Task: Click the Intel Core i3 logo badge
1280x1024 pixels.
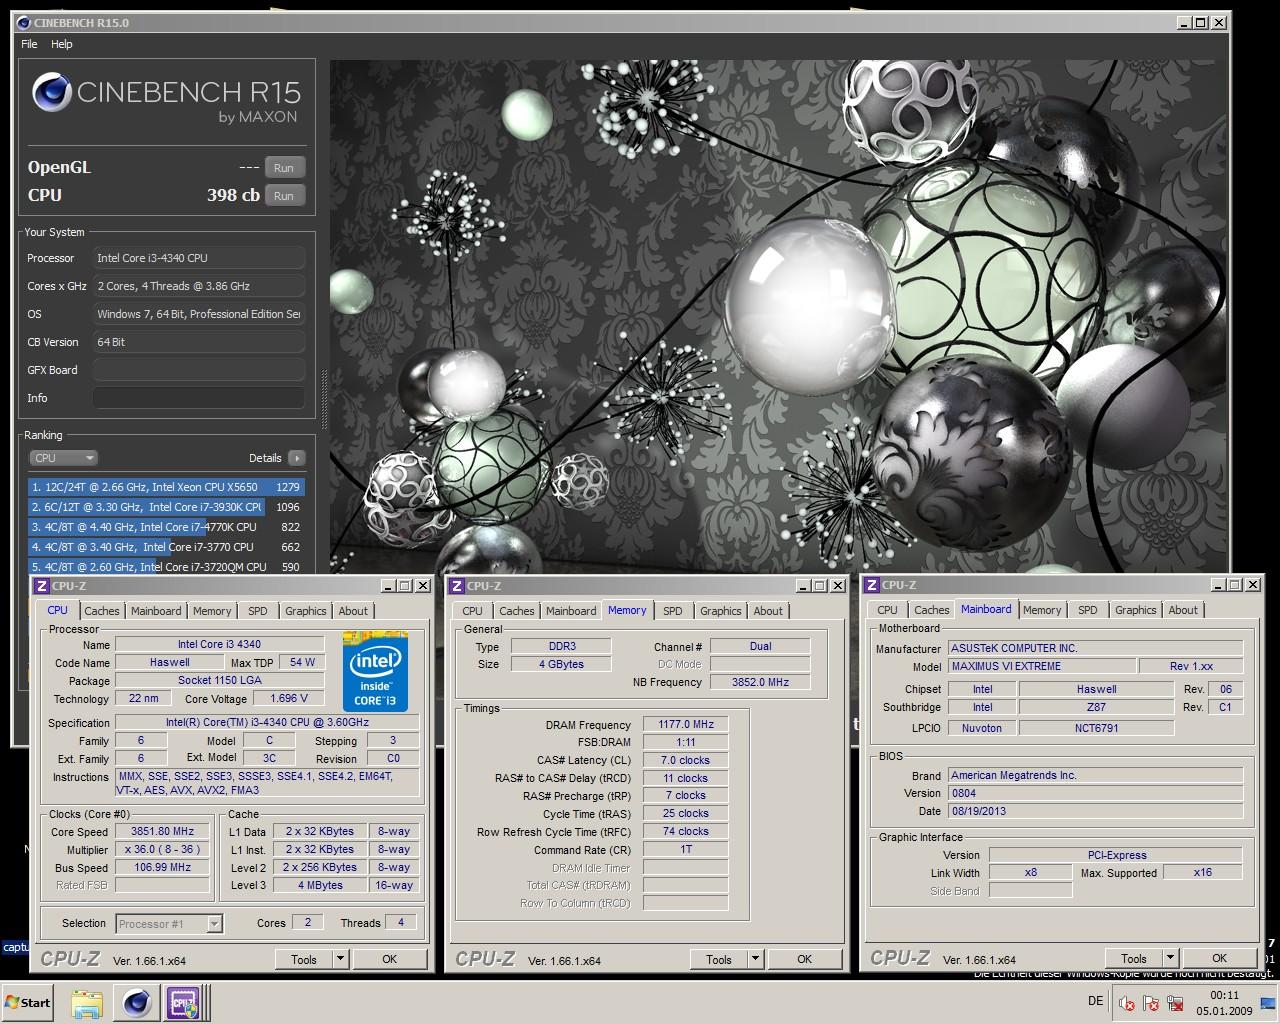Action: (x=376, y=672)
